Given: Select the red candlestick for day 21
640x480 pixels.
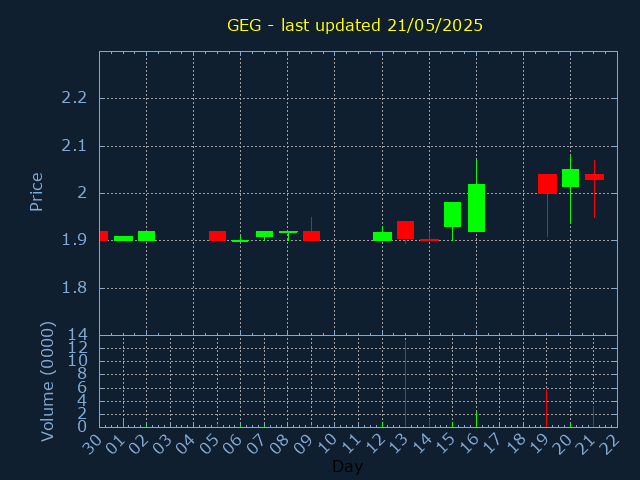Looking at the screenshot, I should coord(594,177).
